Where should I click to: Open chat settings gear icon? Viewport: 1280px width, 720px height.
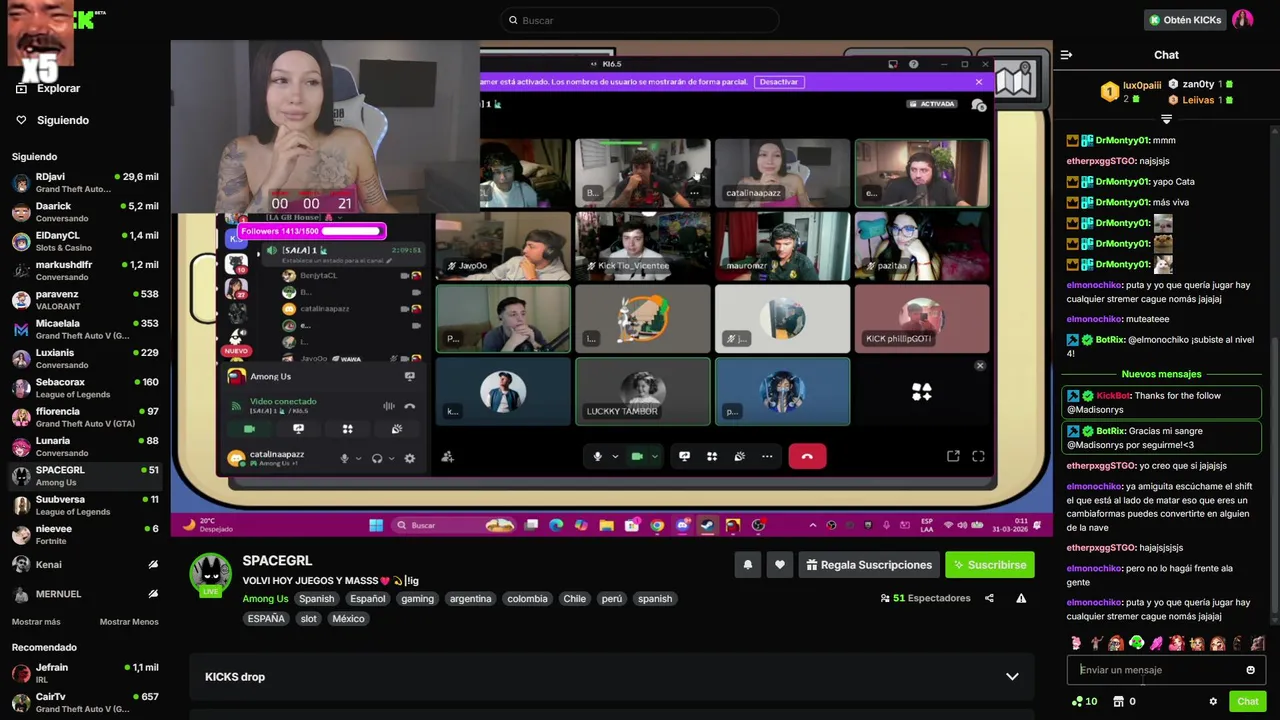click(x=1213, y=702)
